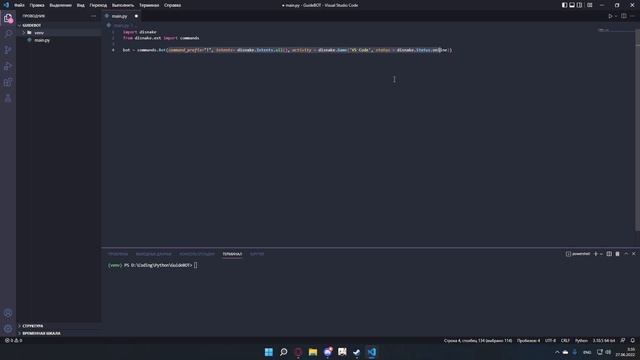Expand the ВРЕМЕННАЯ ШКАЛА timeline section
The image size is (640, 360).
pyautogui.click(x=58, y=333)
